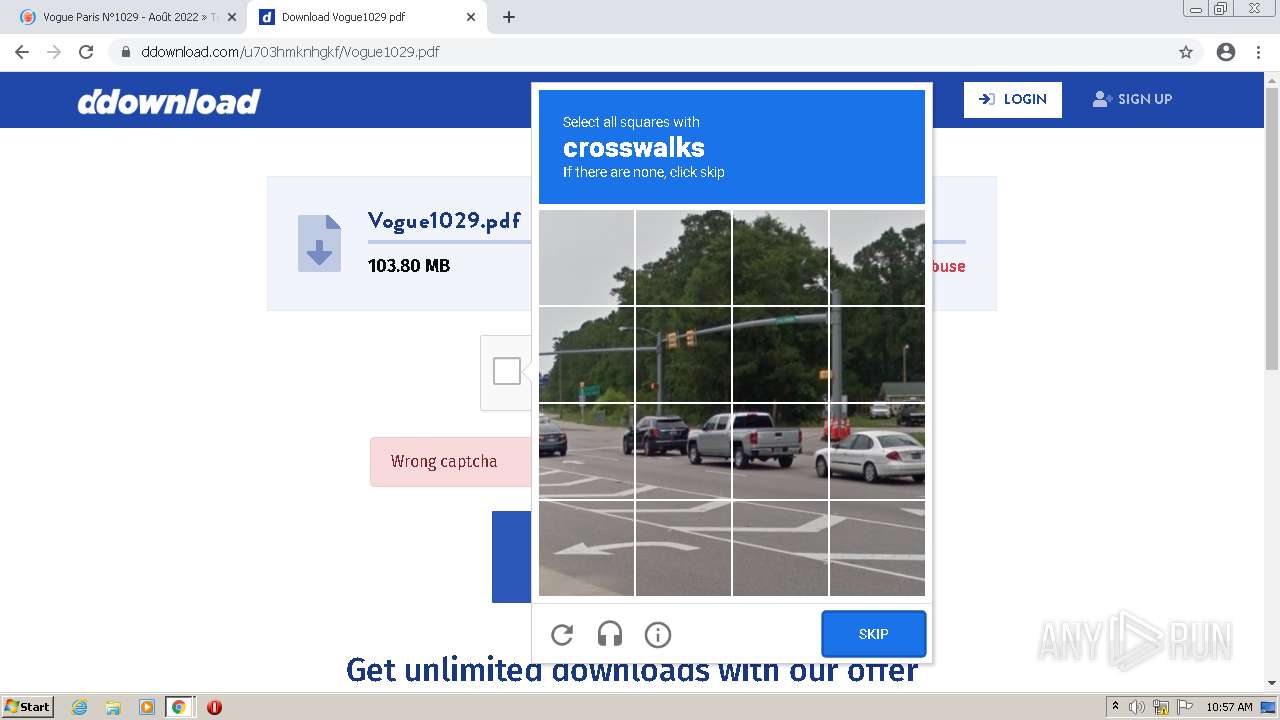Viewport: 1280px width, 720px height.
Task: Tick the captcha checkbox beside the challenge
Action: [507, 371]
